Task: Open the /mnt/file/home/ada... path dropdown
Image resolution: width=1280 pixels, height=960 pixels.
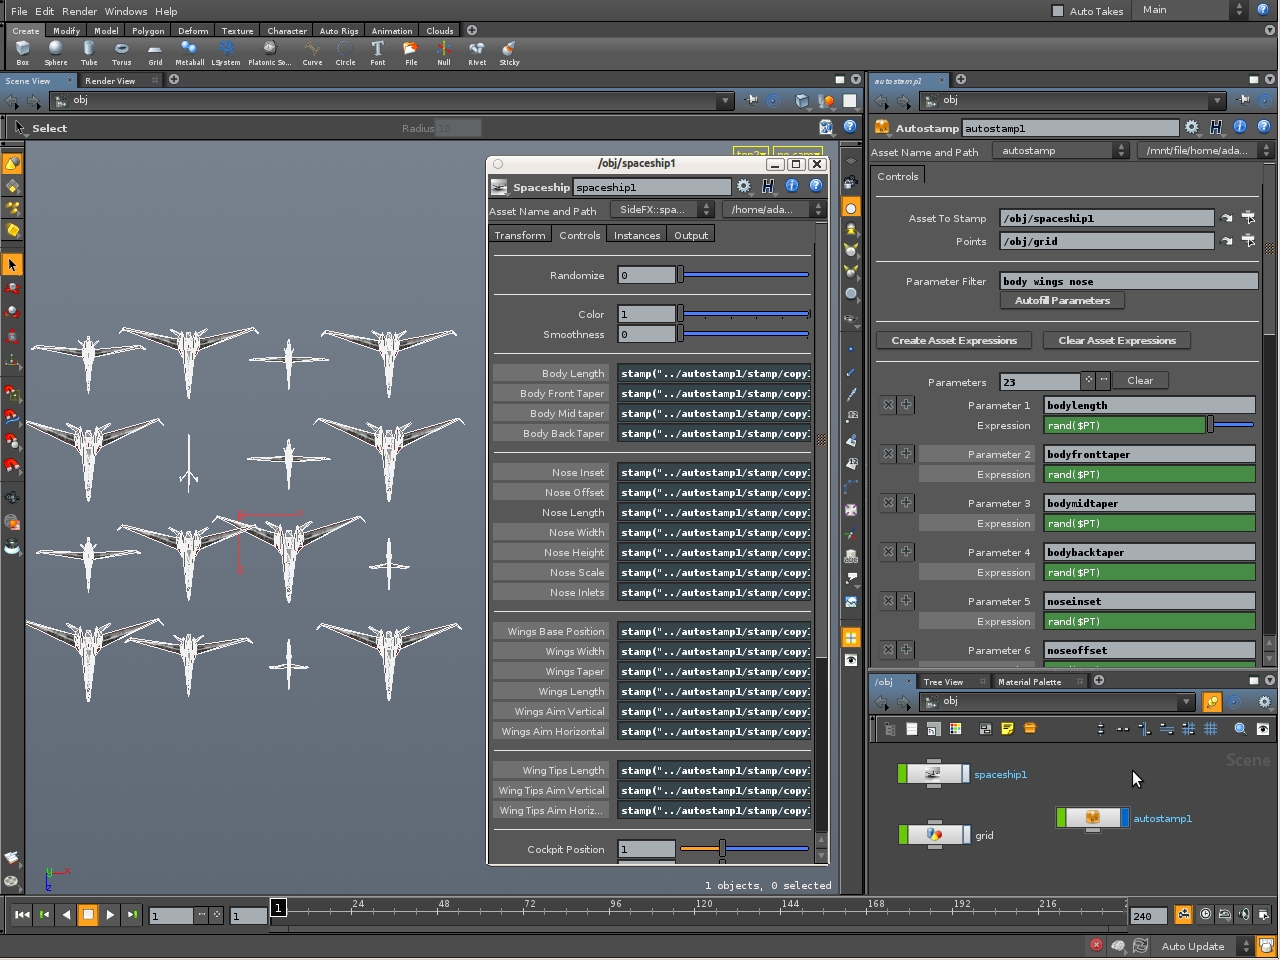Action: click(1206, 151)
